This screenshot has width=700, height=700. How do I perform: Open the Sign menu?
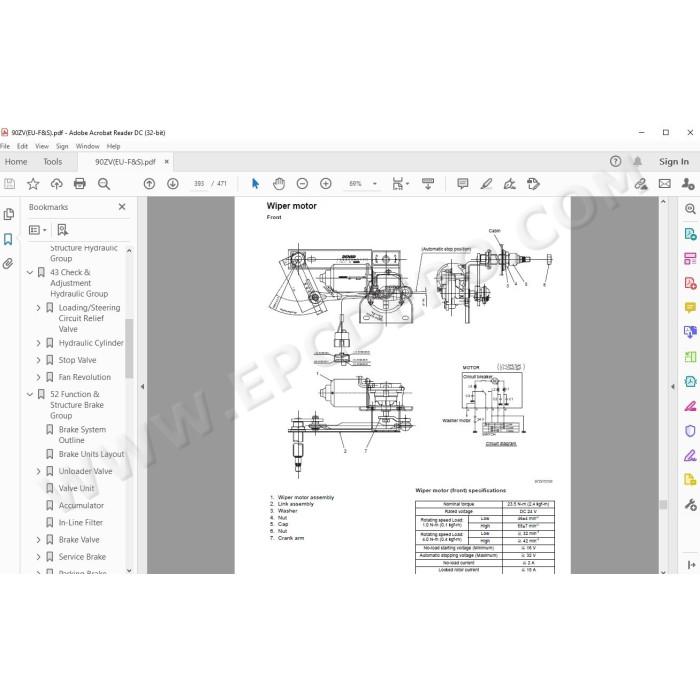point(62,146)
